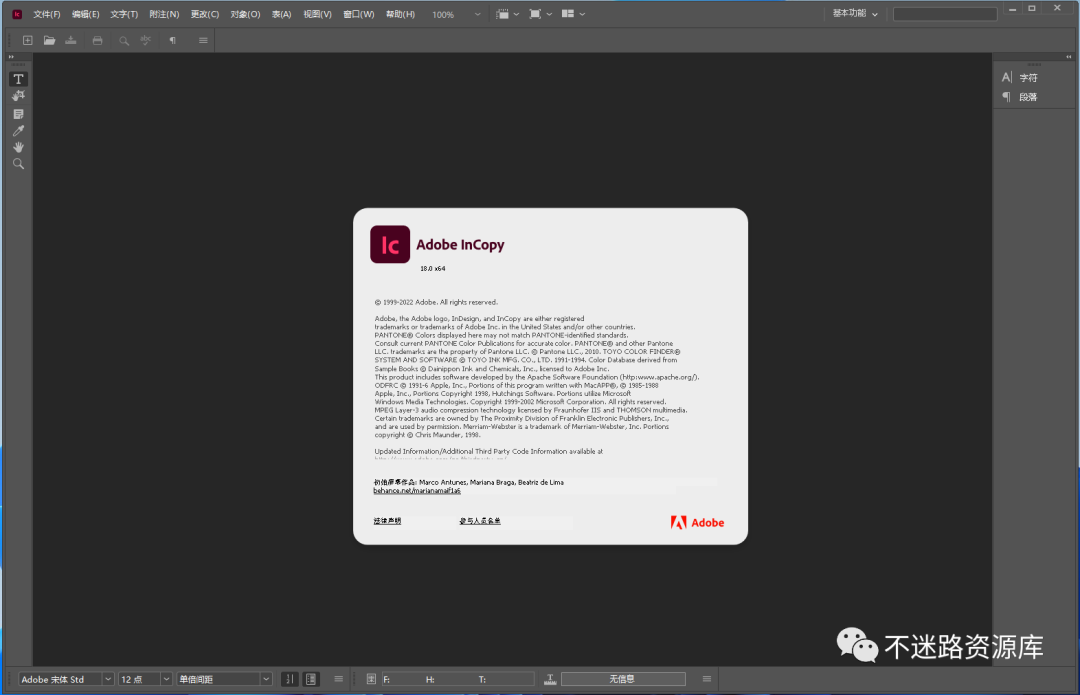This screenshot has height=695, width=1080.
Task: Click version text 18.0 x64
Action: point(433,269)
